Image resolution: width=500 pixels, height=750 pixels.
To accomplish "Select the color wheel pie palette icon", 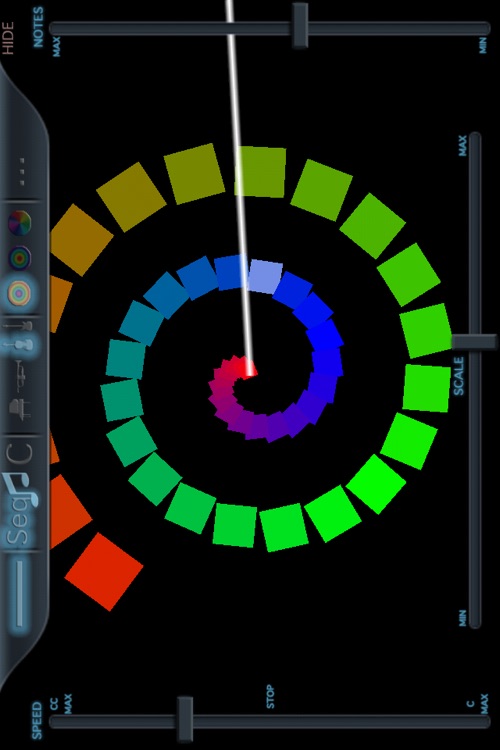I will pyautogui.click(x=20, y=223).
